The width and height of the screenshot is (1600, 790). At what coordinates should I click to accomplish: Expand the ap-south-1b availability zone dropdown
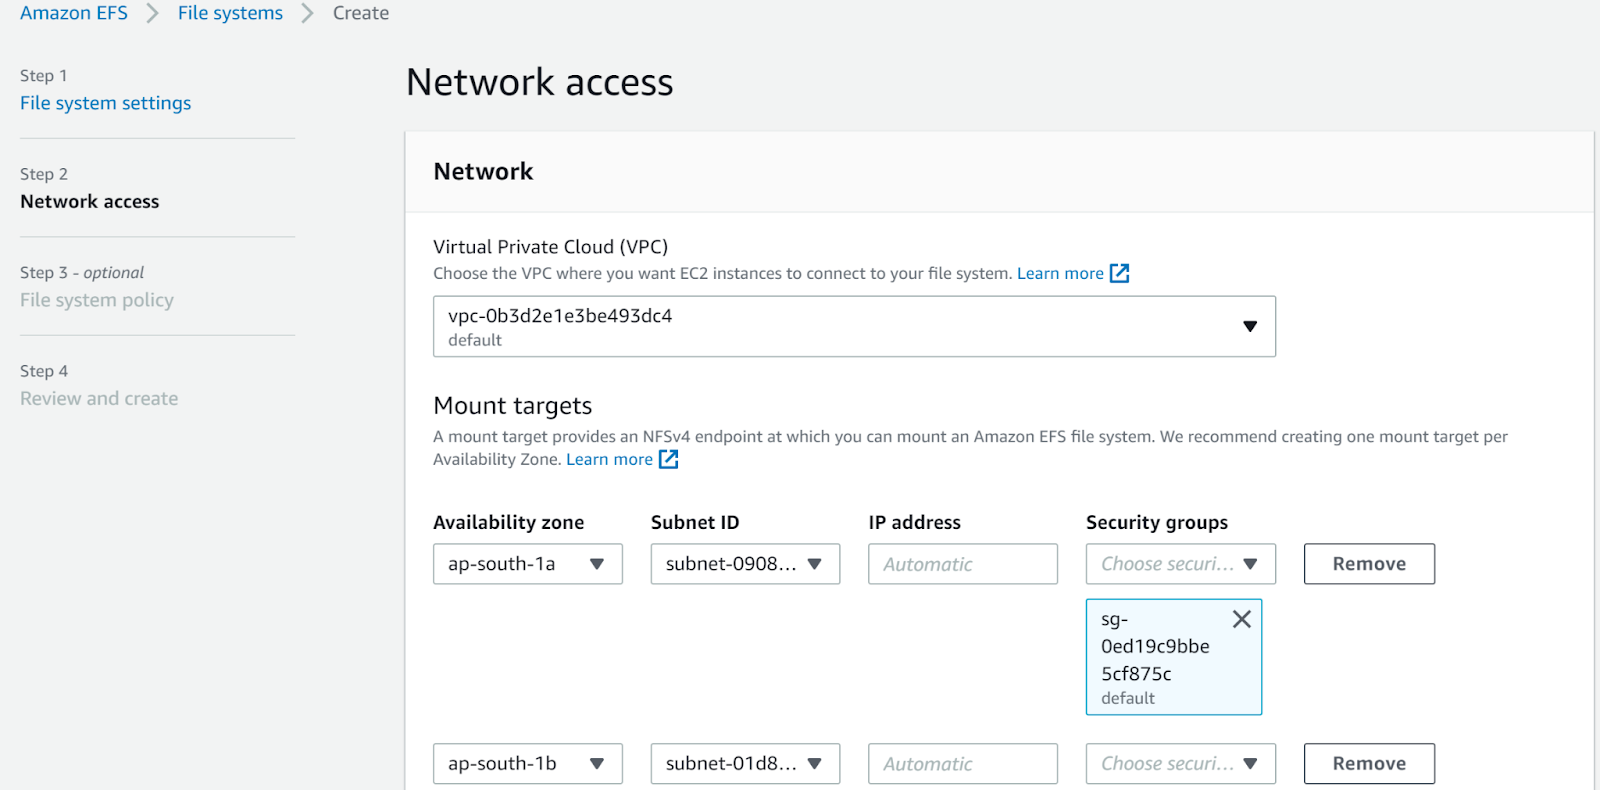pyautogui.click(x=527, y=763)
